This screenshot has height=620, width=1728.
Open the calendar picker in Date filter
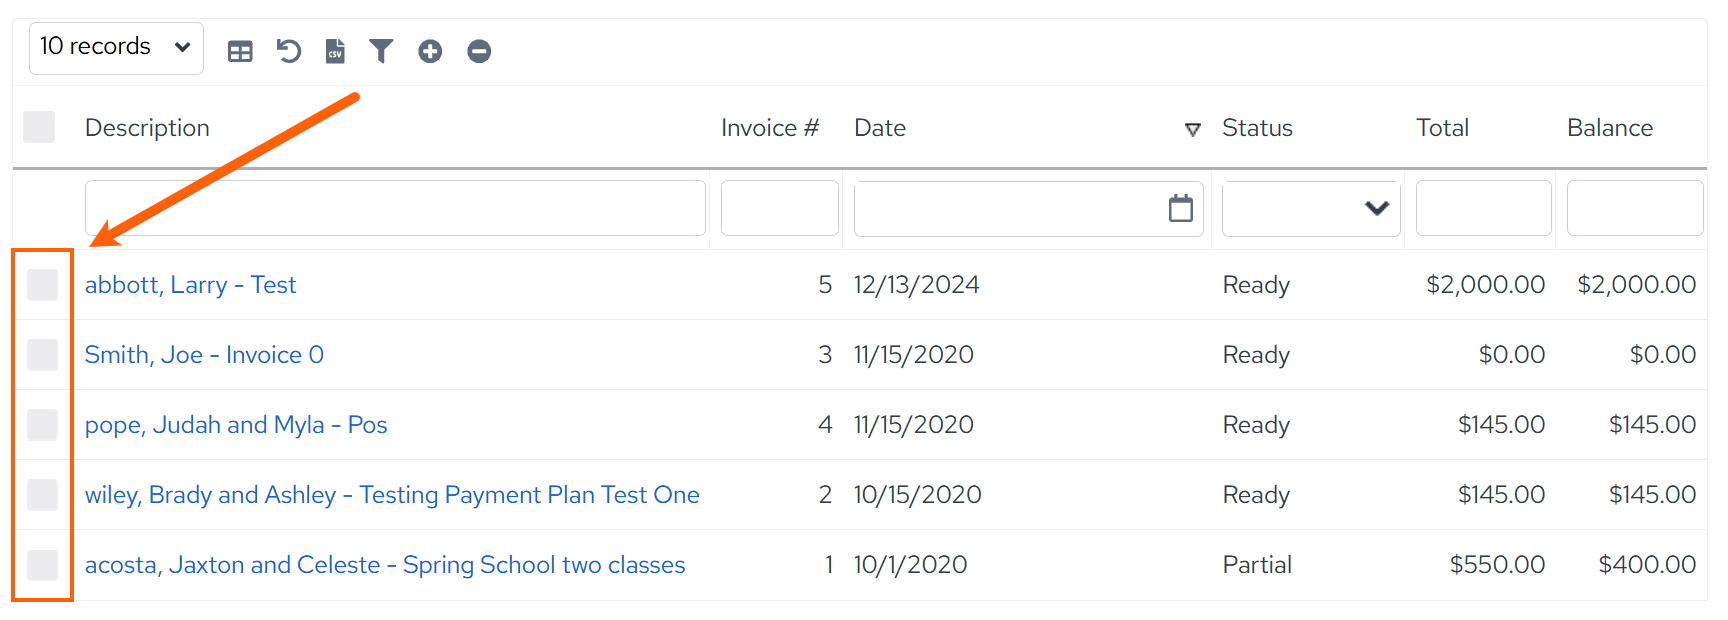(x=1181, y=208)
